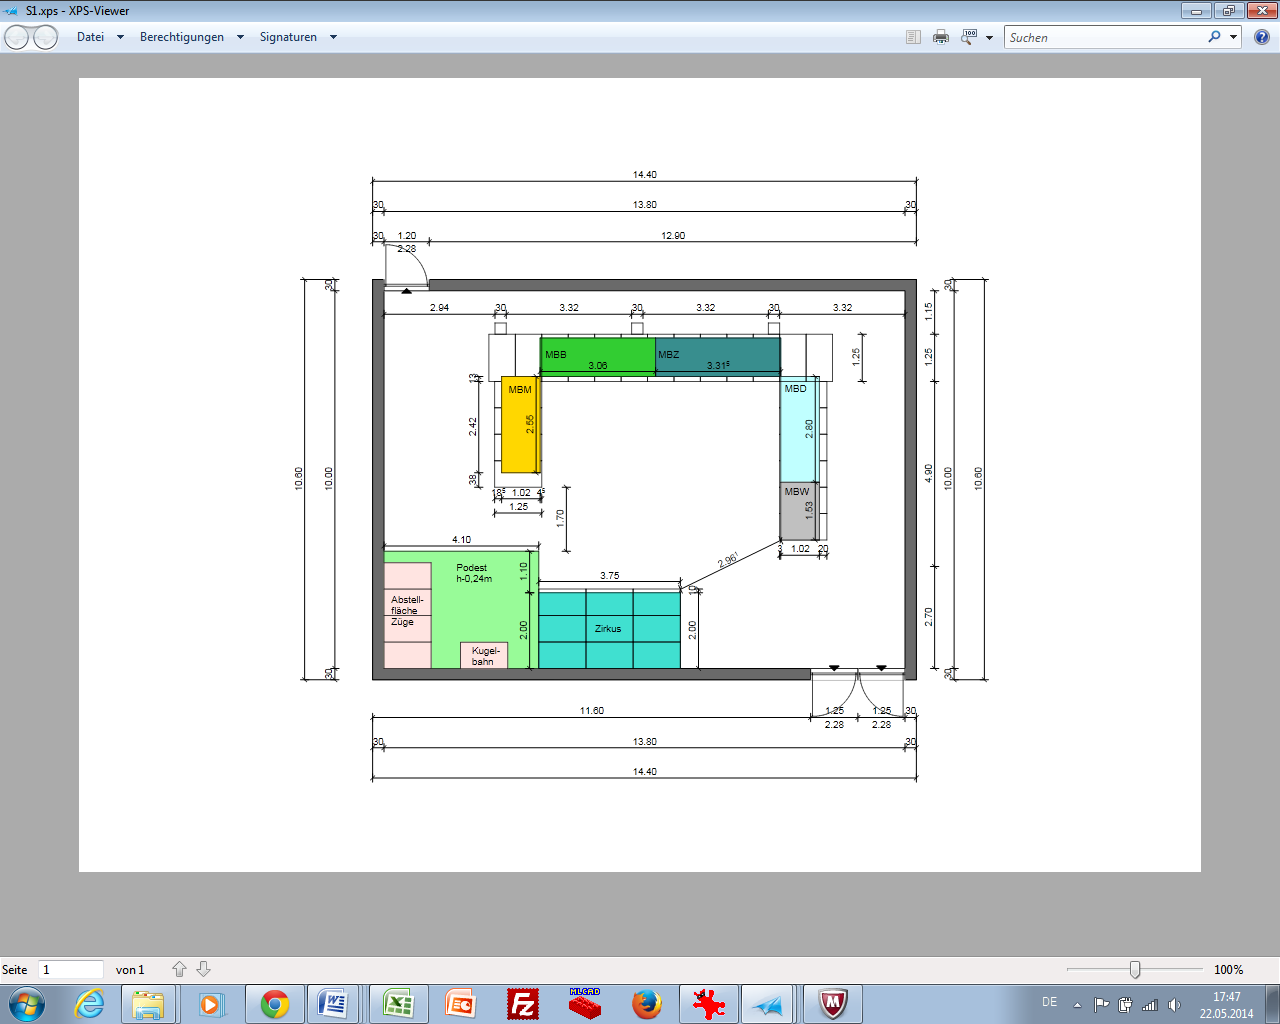
Task: Expand the Datei dropdown arrow
Action: (x=120, y=37)
